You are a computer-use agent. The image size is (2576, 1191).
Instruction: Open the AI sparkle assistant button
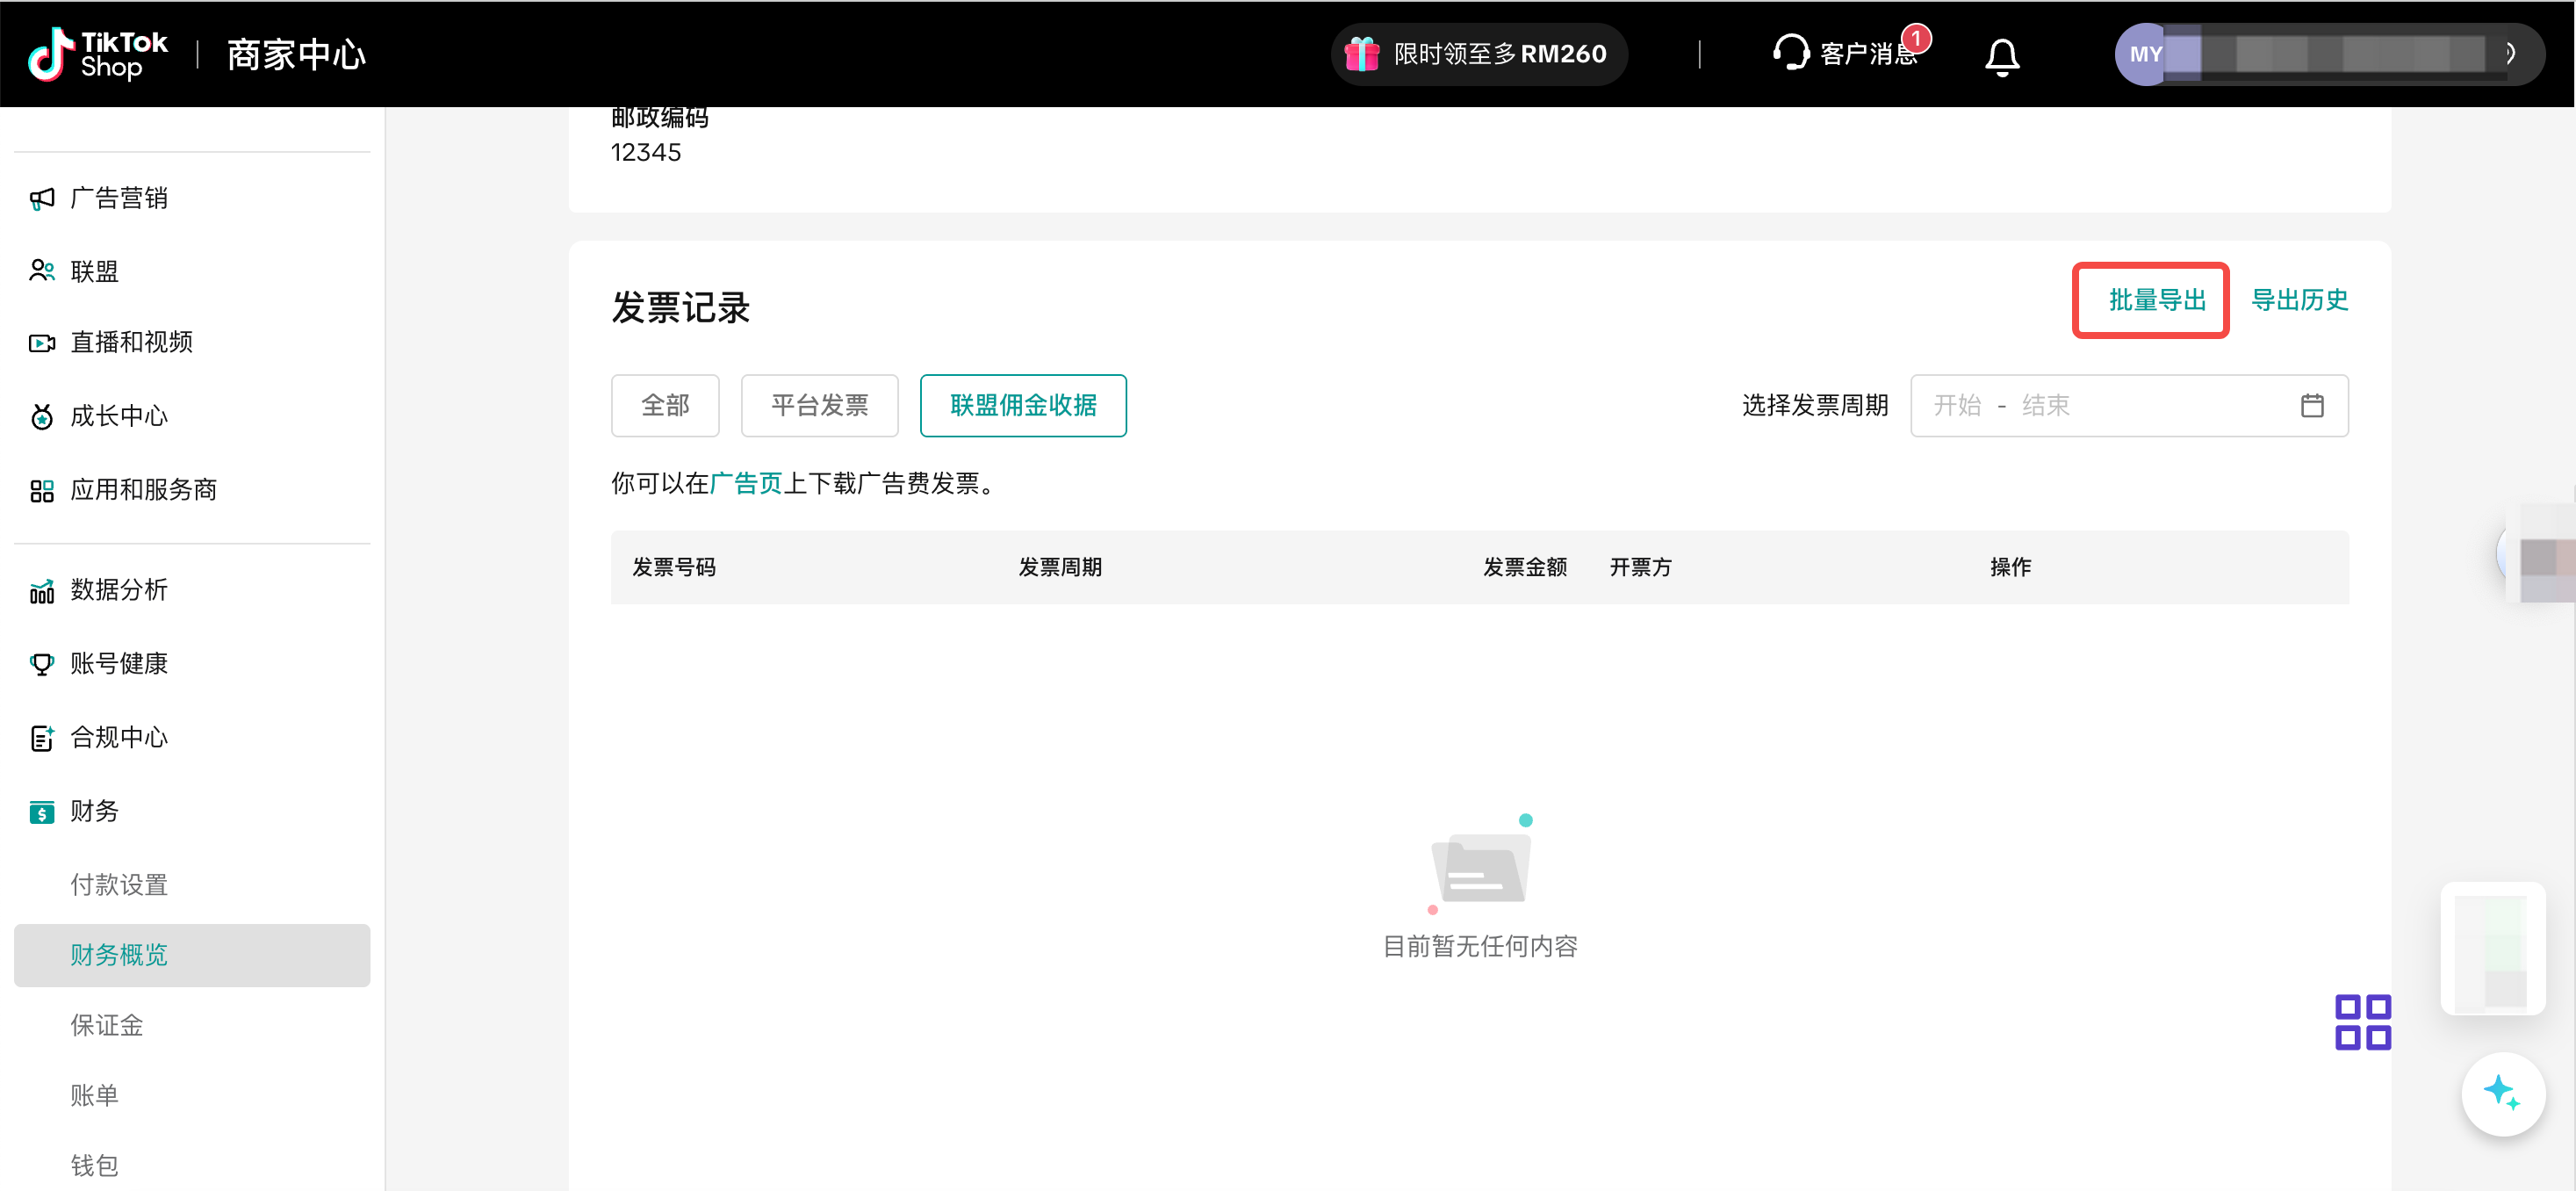click(x=2502, y=1093)
